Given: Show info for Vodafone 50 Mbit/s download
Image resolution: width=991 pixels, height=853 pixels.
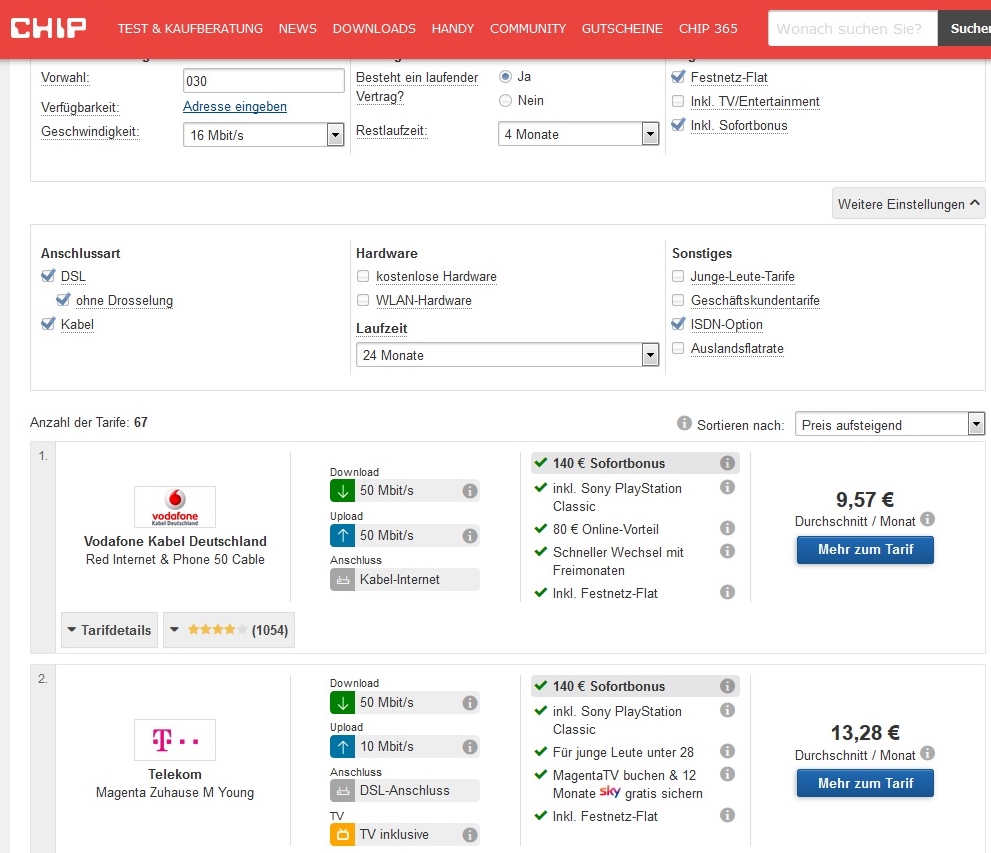Looking at the screenshot, I should (470, 491).
